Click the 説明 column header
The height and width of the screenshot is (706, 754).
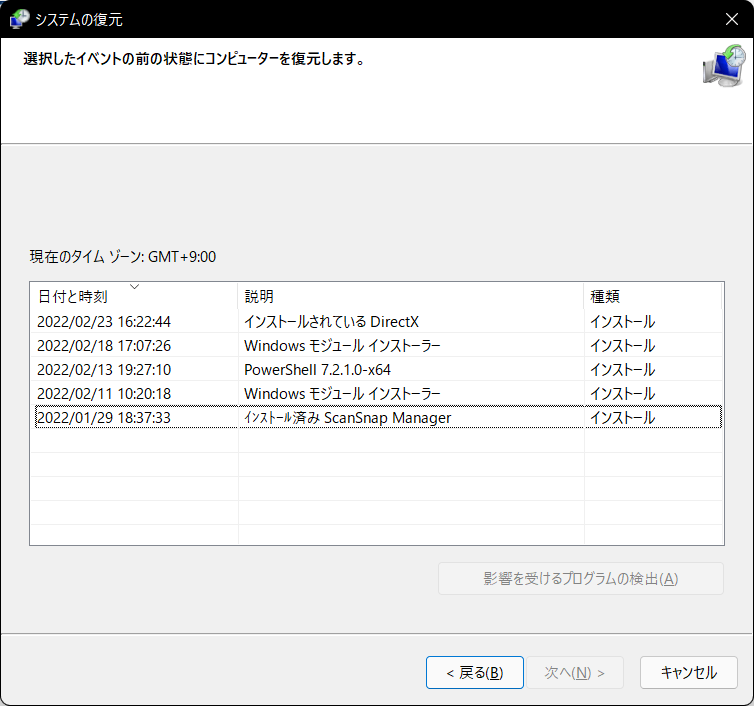(x=411, y=296)
